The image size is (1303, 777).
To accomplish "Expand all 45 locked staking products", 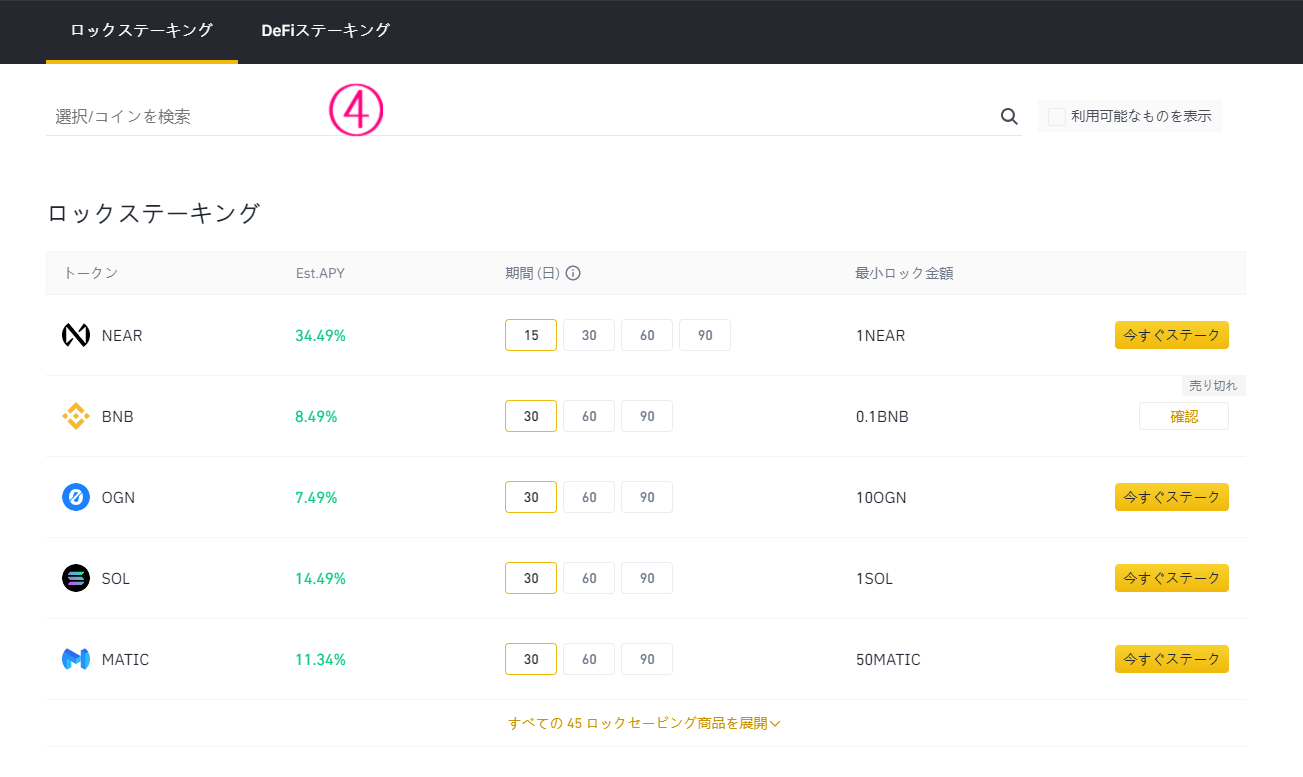I will [644, 723].
